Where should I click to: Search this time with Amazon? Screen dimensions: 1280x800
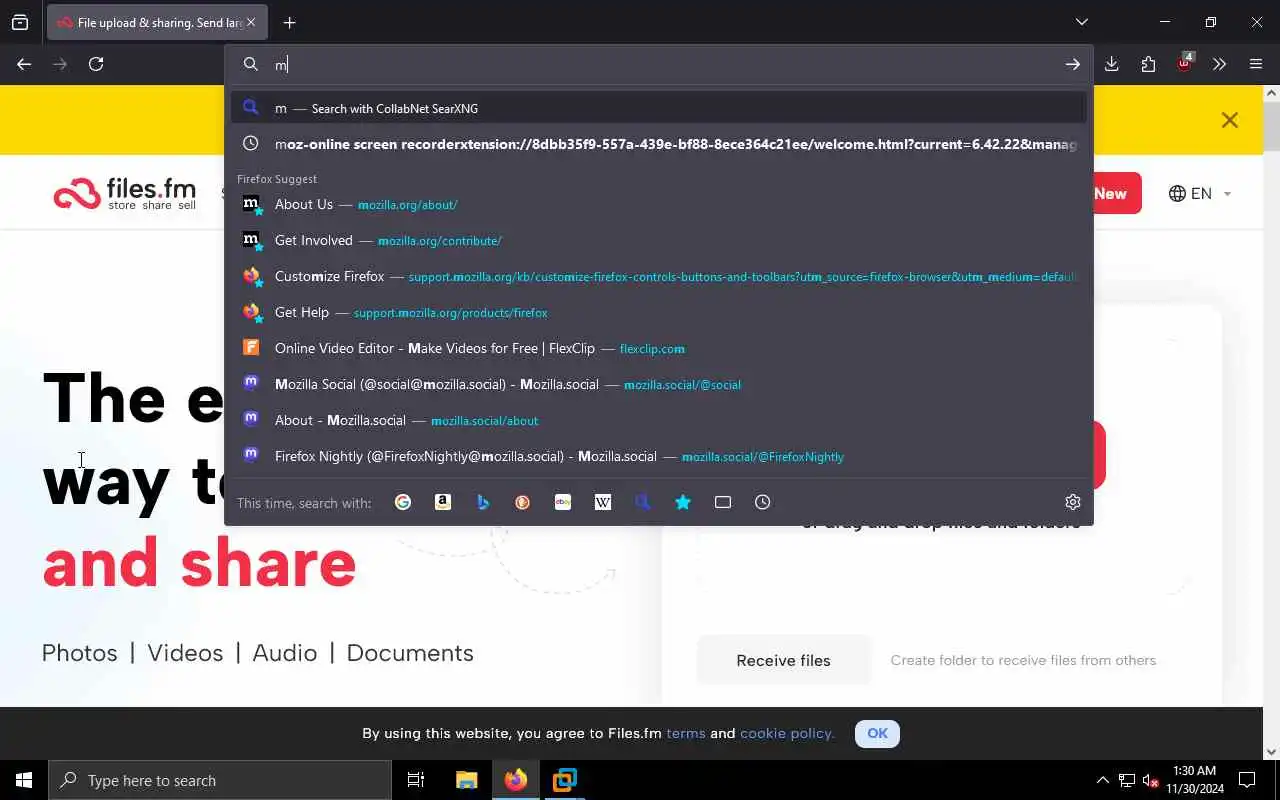pos(443,502)
